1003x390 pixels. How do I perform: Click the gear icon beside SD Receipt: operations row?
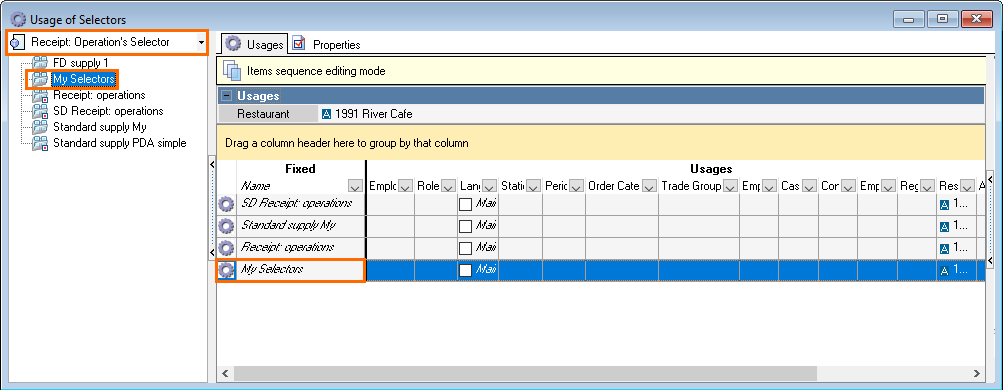click(x=225, y=205)
